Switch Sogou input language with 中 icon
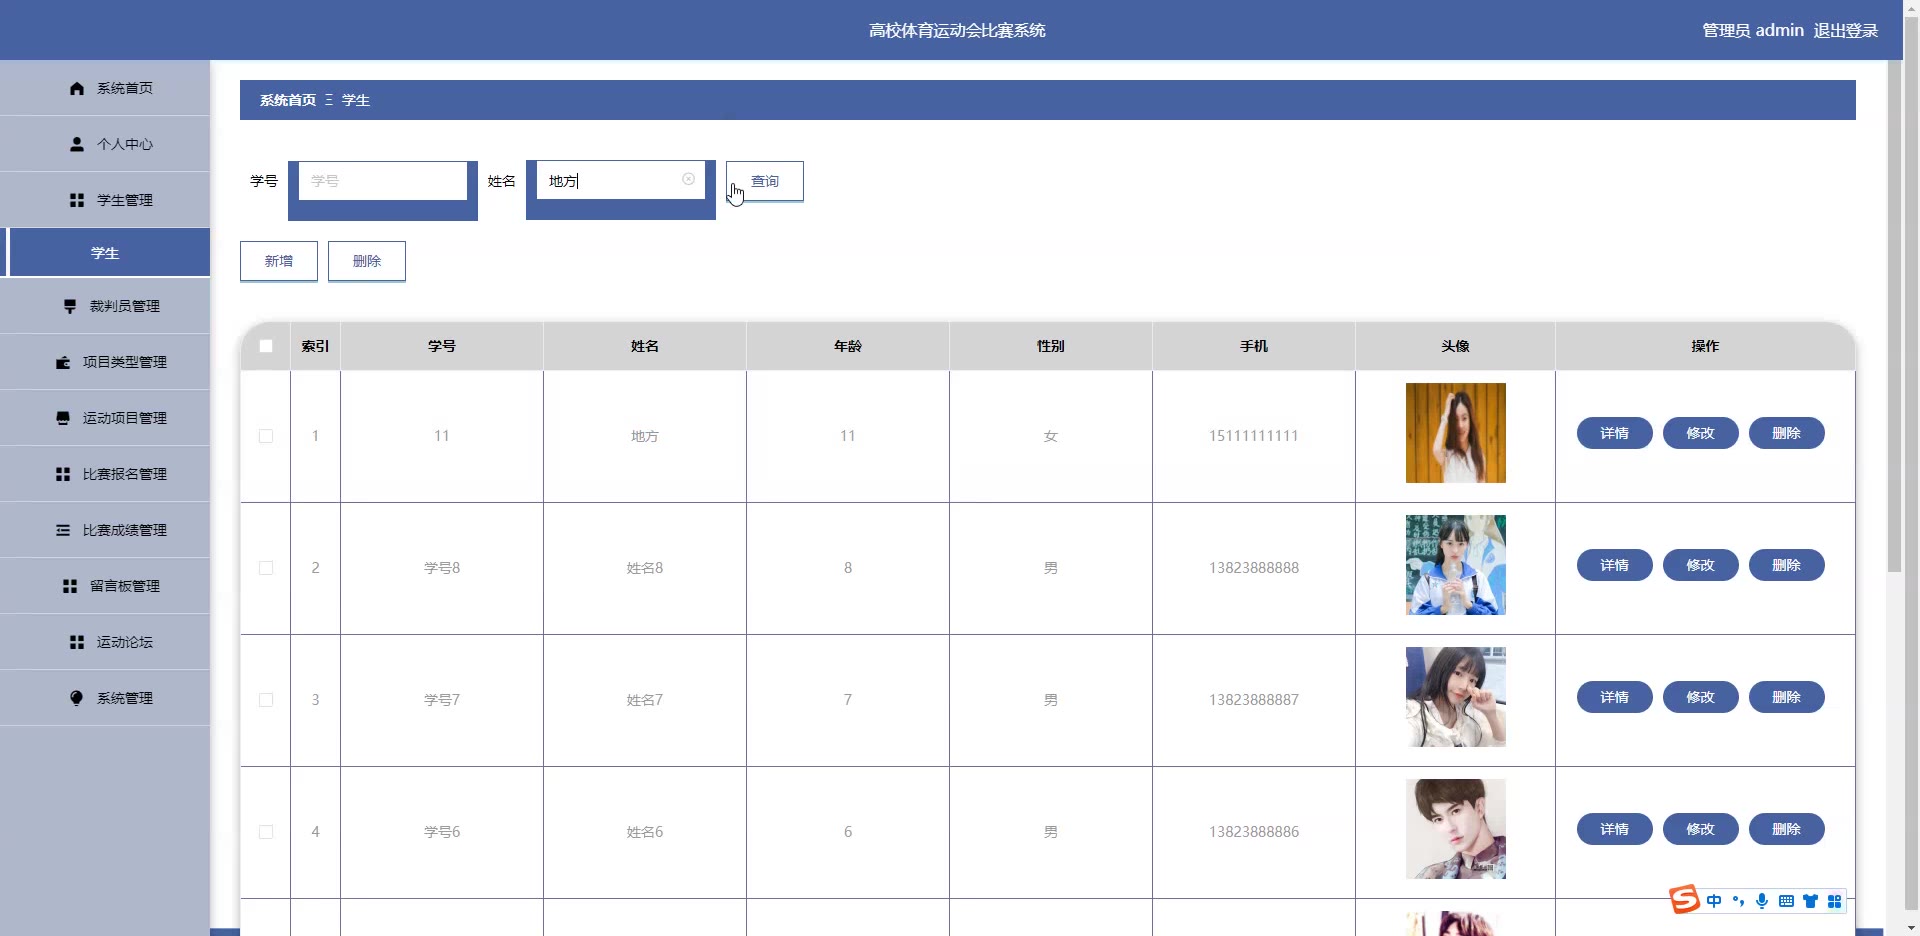 (1714, 901)
